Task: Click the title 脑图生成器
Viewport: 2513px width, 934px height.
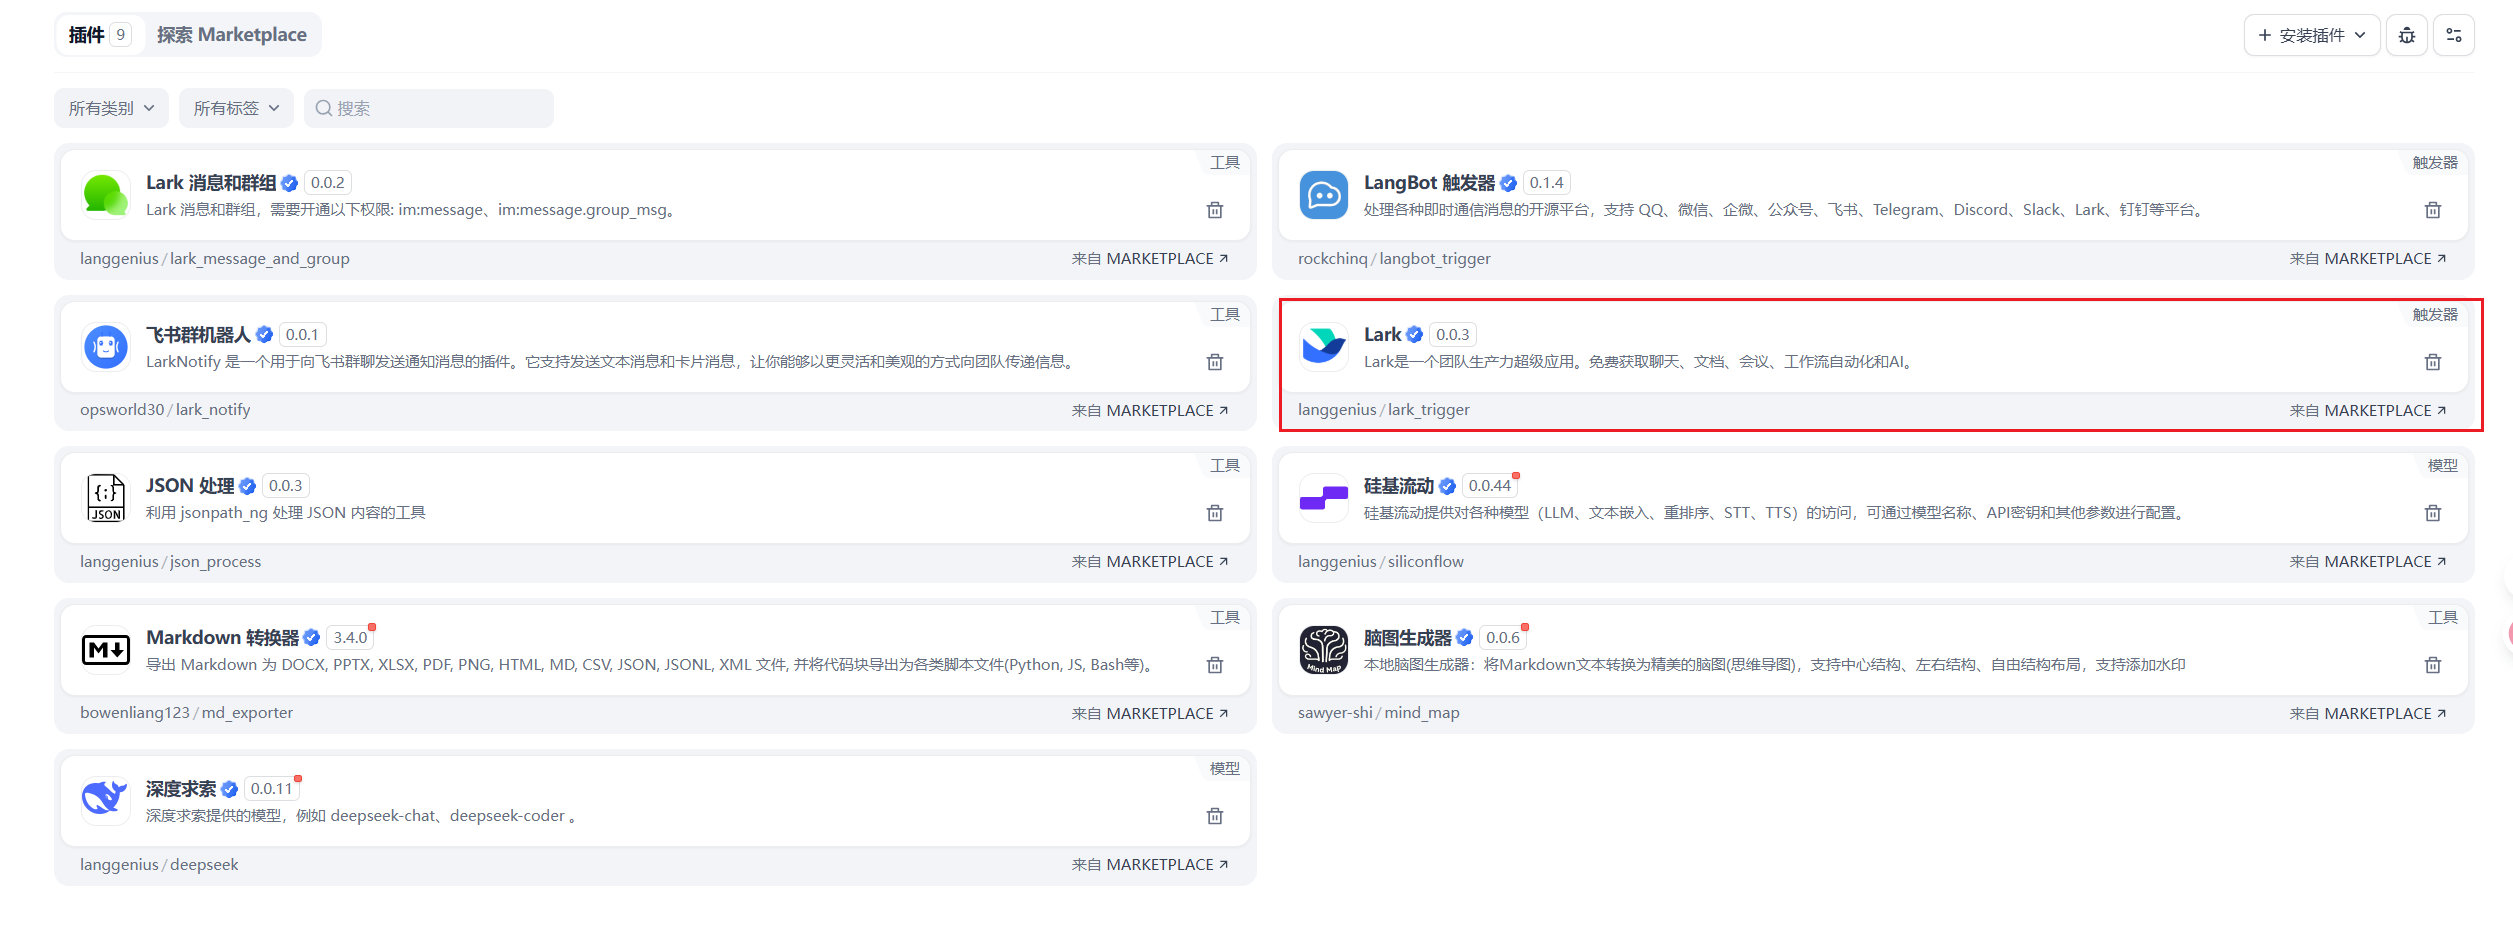Action: 1407,638
